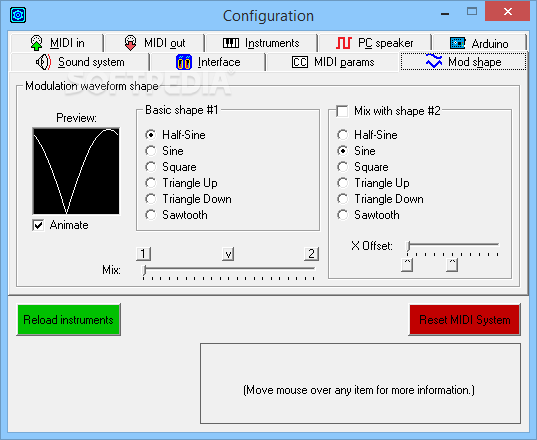This screenshot has width=537, height=440.
Task: Pick Triangle Down in Basic shape #1
Action: (x=188, y=199)
